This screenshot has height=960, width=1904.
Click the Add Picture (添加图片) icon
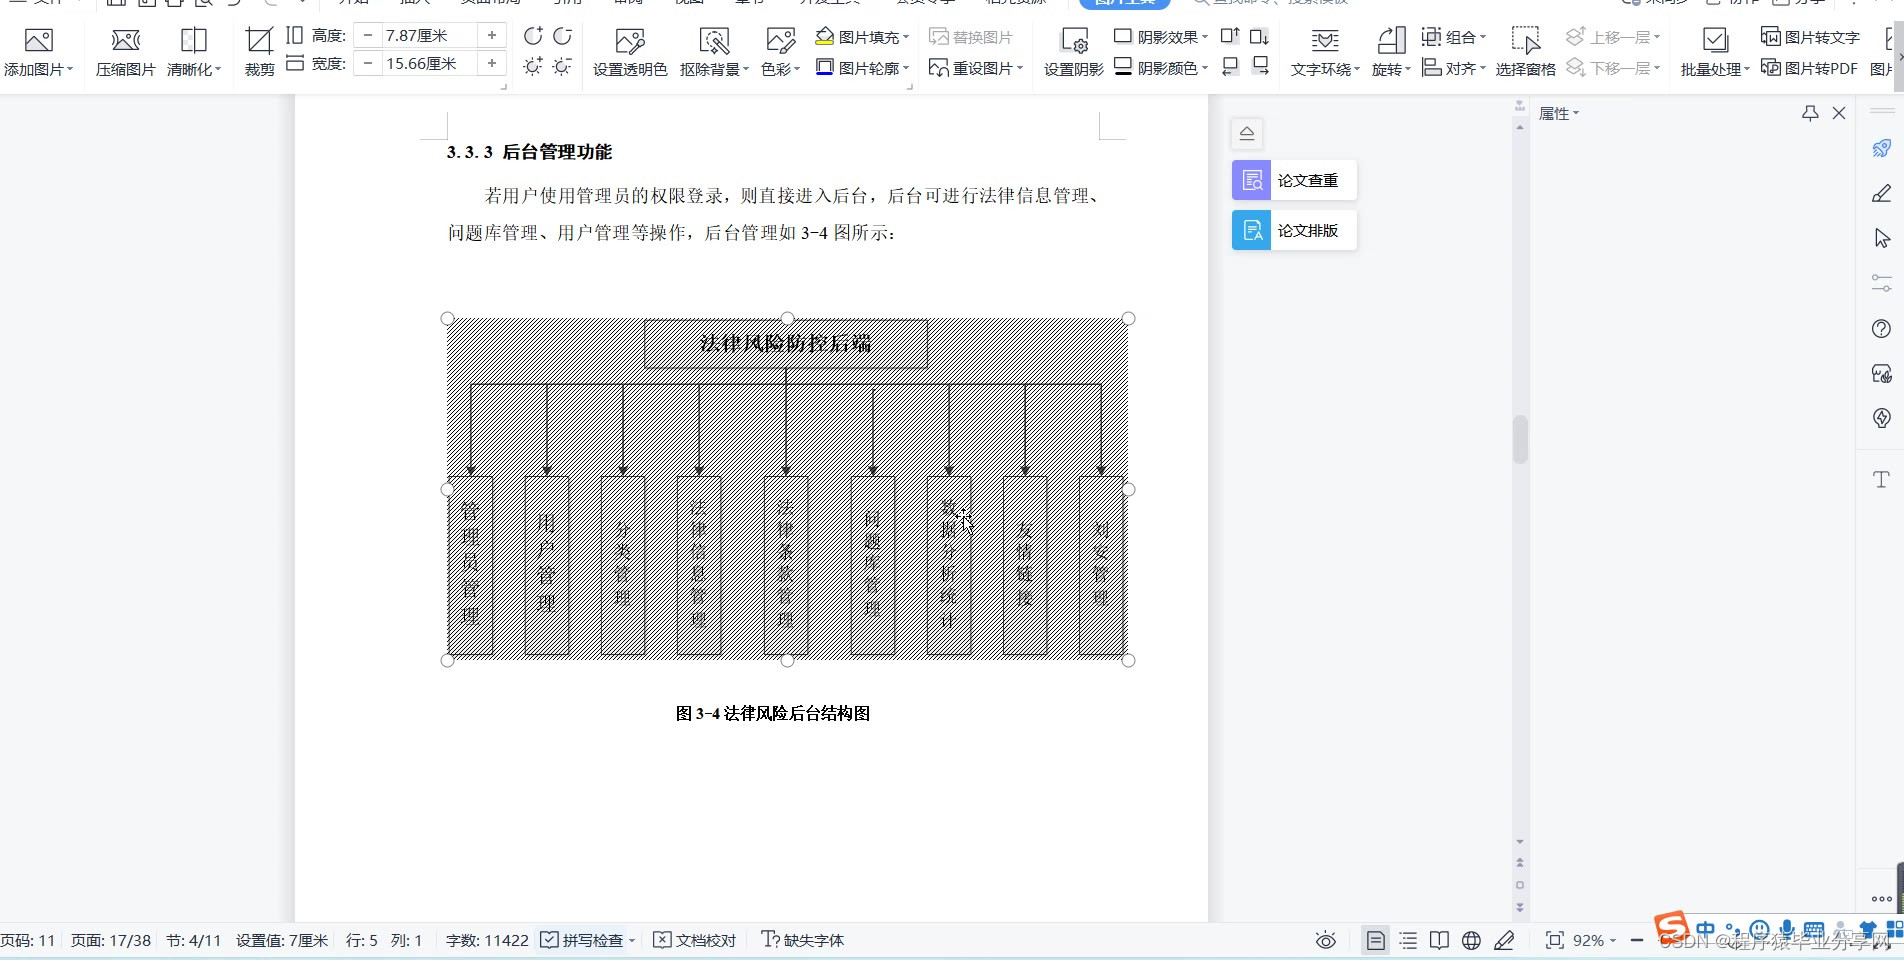38,40
